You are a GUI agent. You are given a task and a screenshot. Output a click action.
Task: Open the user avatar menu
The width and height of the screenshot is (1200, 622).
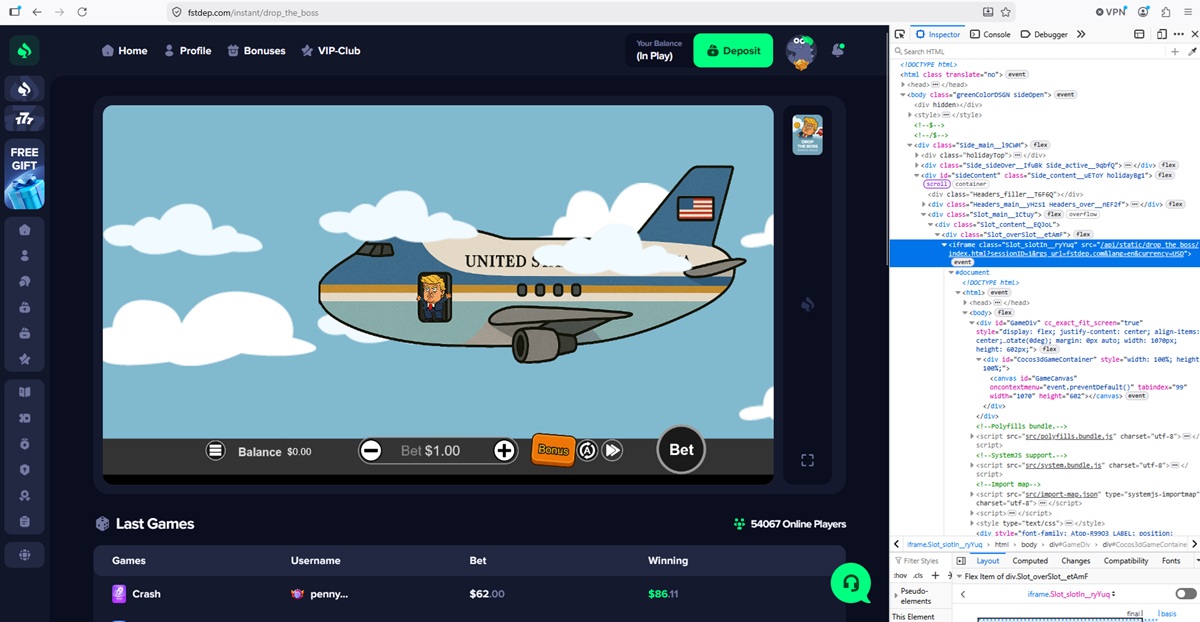pyautogui.click(x=801, y=51)
